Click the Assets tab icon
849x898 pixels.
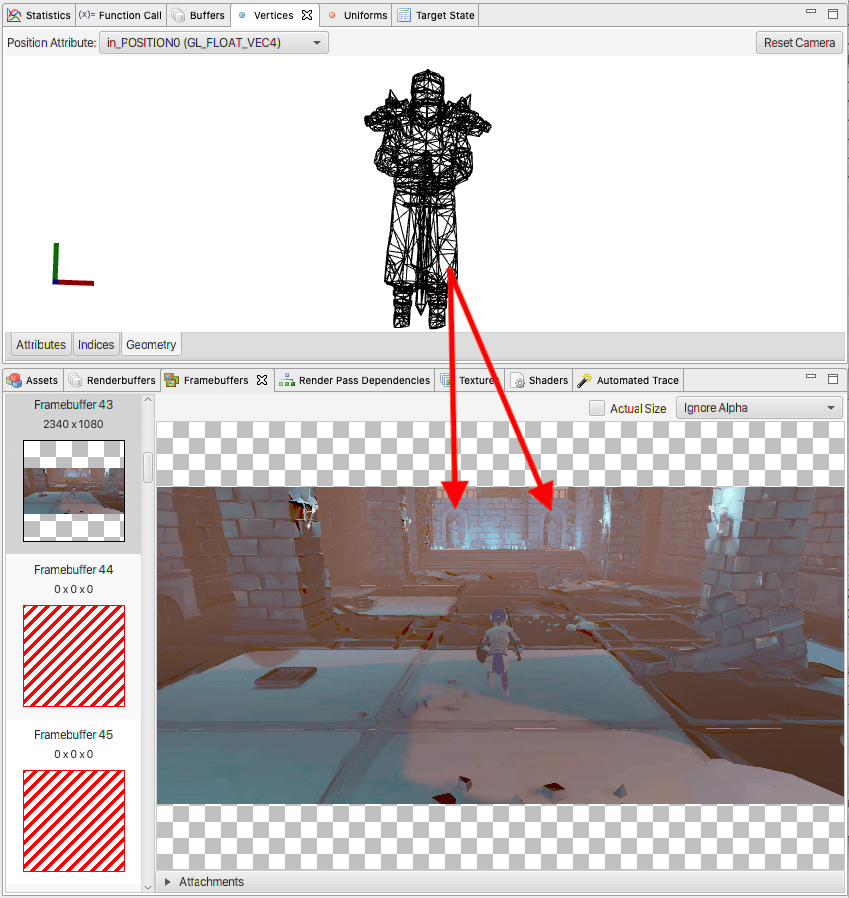click(14, 380)
